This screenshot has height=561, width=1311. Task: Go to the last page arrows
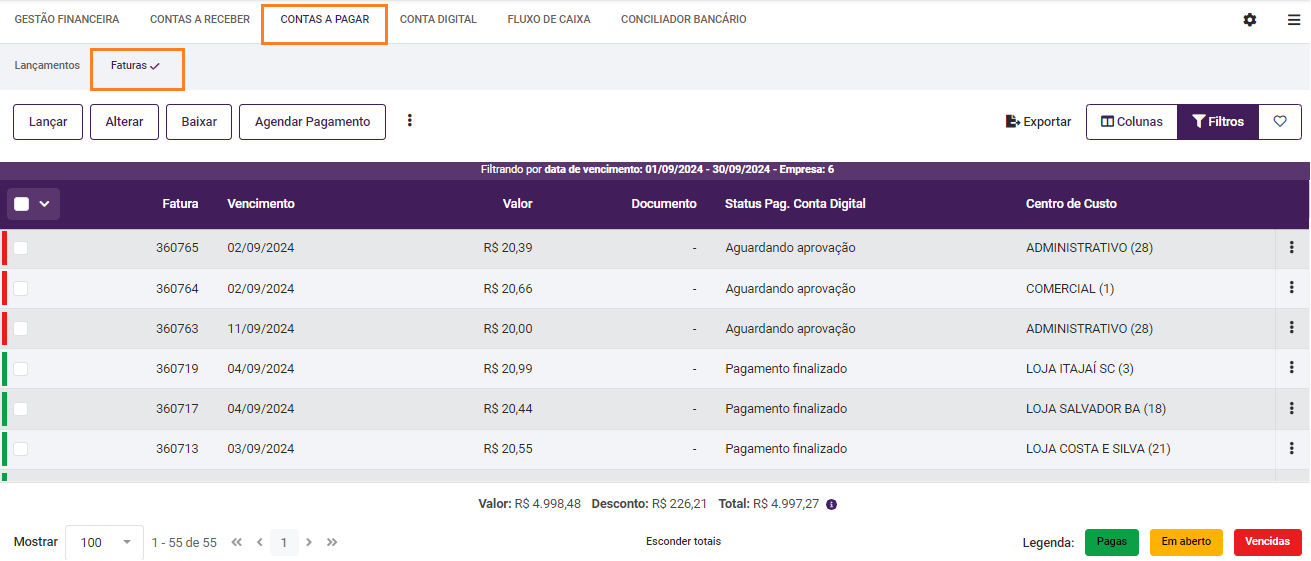pyautogui.click(x=332, y=542)
